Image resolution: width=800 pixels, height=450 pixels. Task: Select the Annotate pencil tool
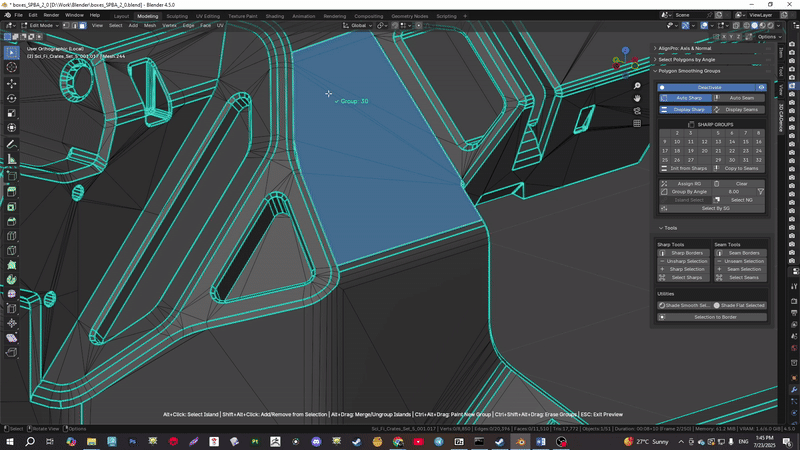[12, 145]
